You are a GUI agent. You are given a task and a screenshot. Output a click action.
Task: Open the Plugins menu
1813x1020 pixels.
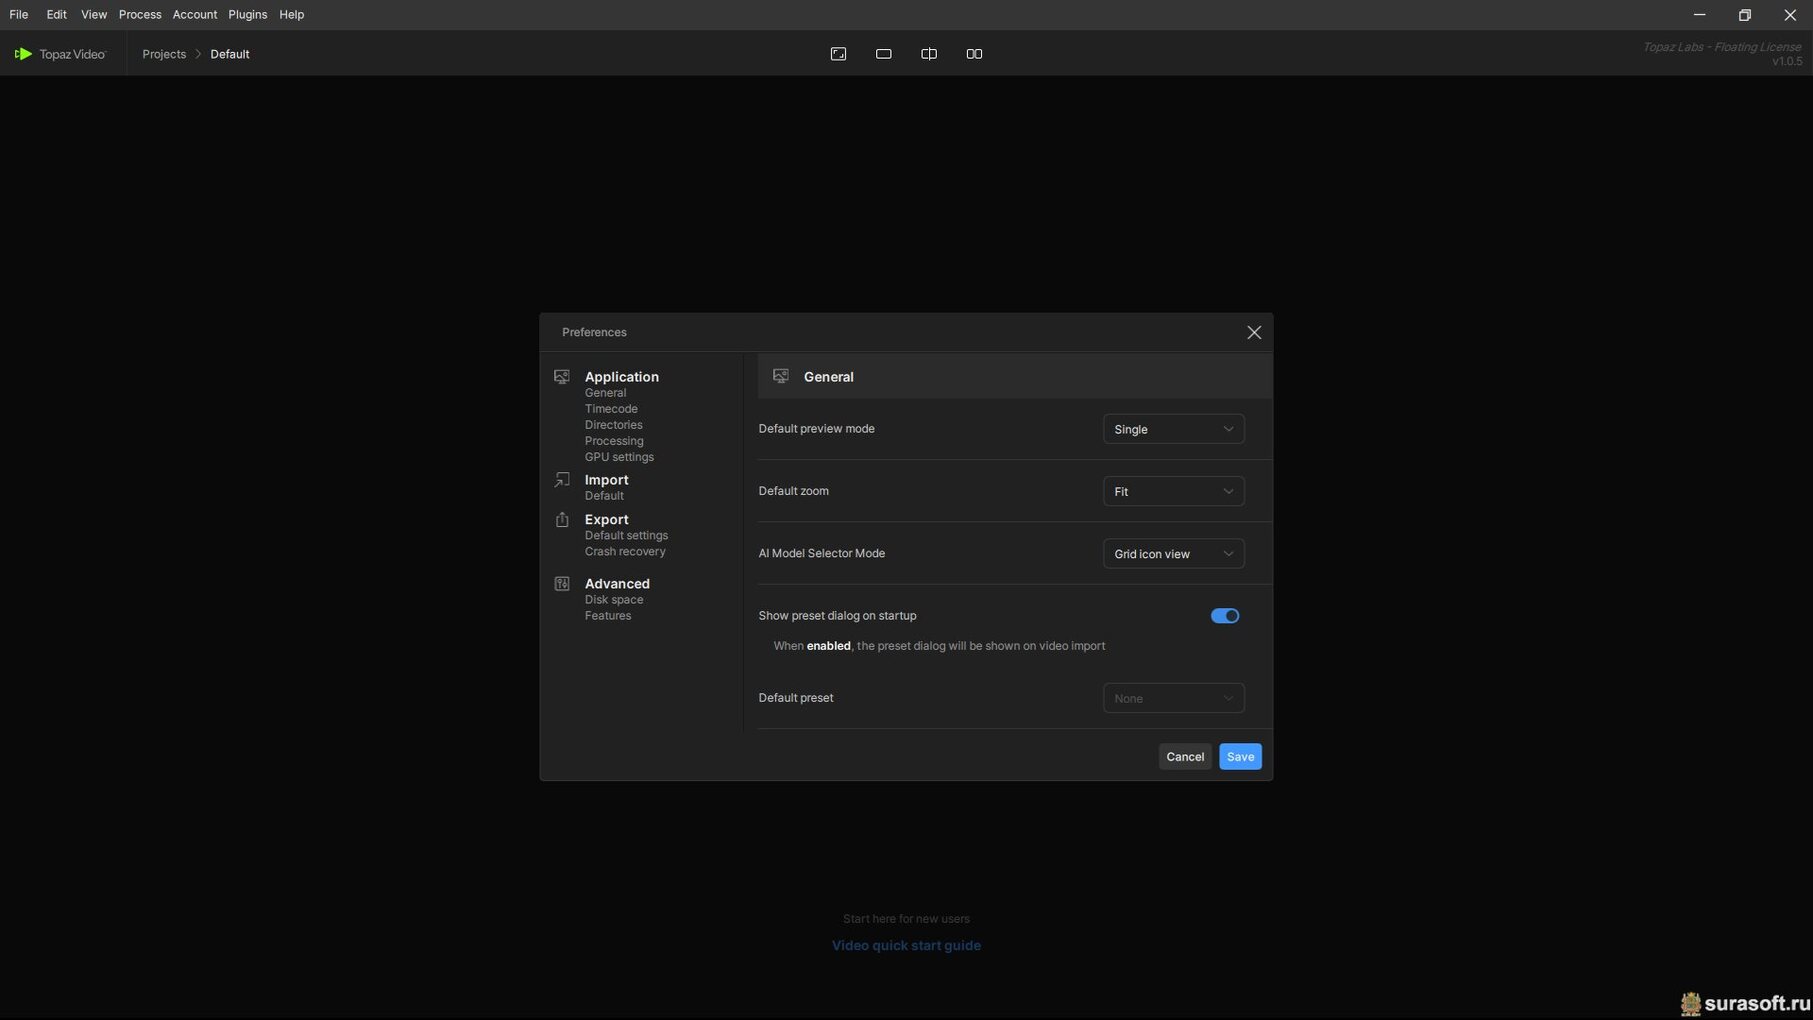coord(247,15)
